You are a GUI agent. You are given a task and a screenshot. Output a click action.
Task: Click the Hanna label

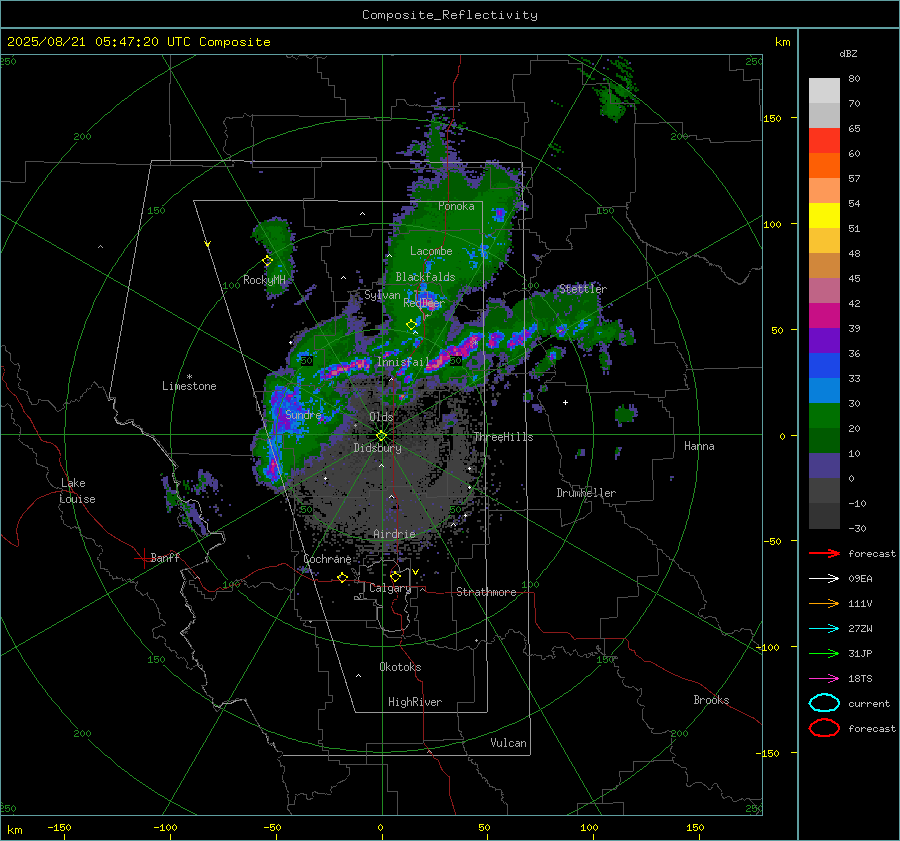tap(699, 446)
